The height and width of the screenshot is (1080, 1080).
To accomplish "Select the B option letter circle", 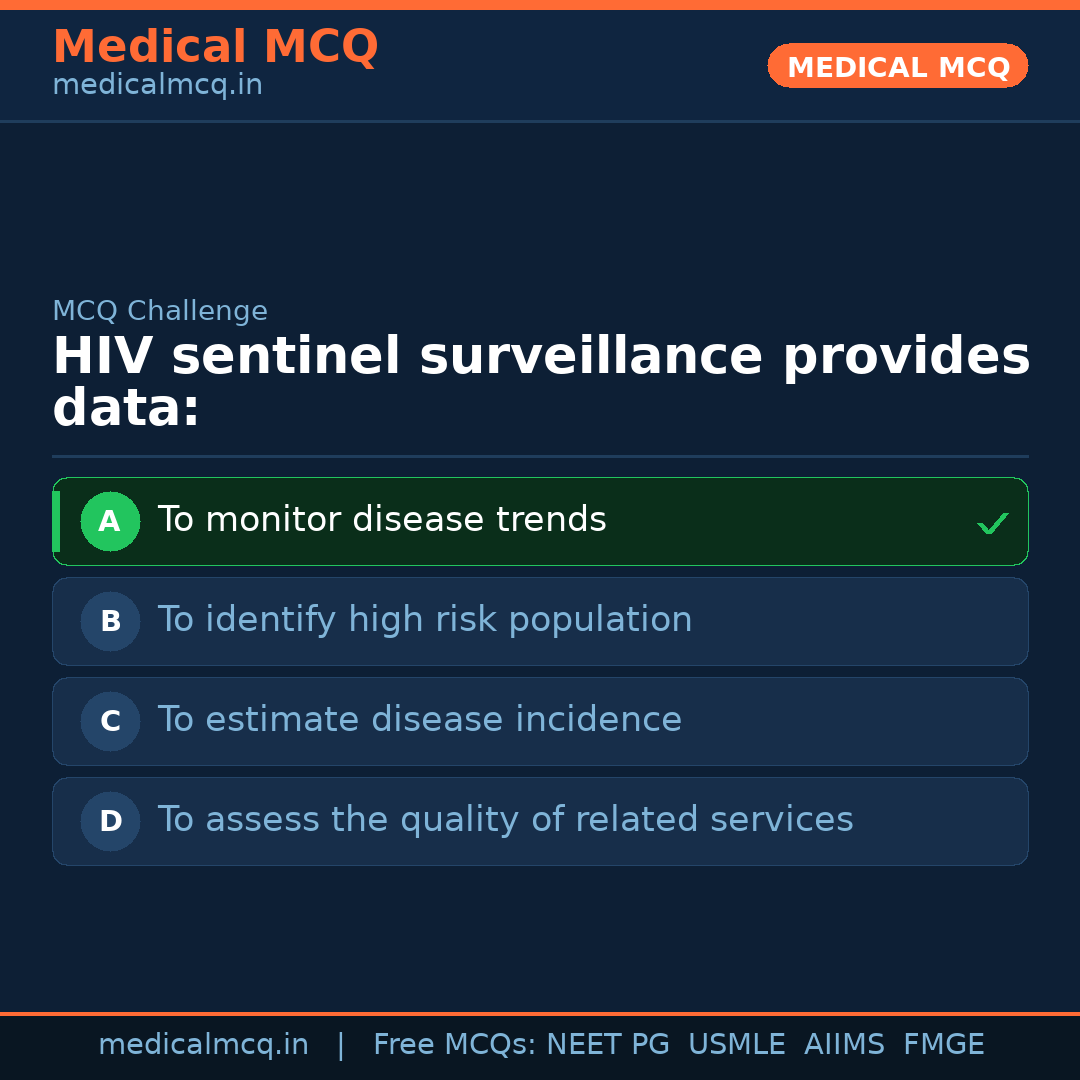I will click(x=110, y=621).
